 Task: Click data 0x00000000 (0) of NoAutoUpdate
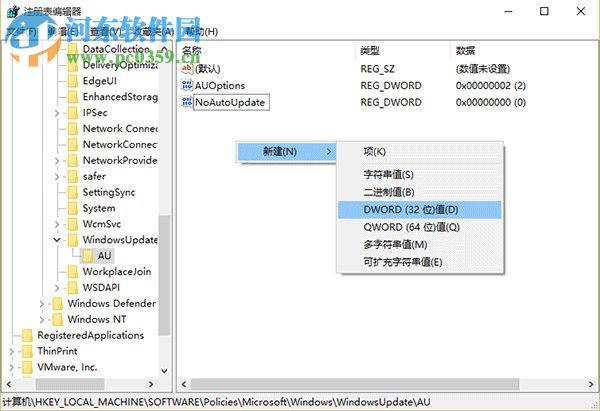click(x=491, y=102)
